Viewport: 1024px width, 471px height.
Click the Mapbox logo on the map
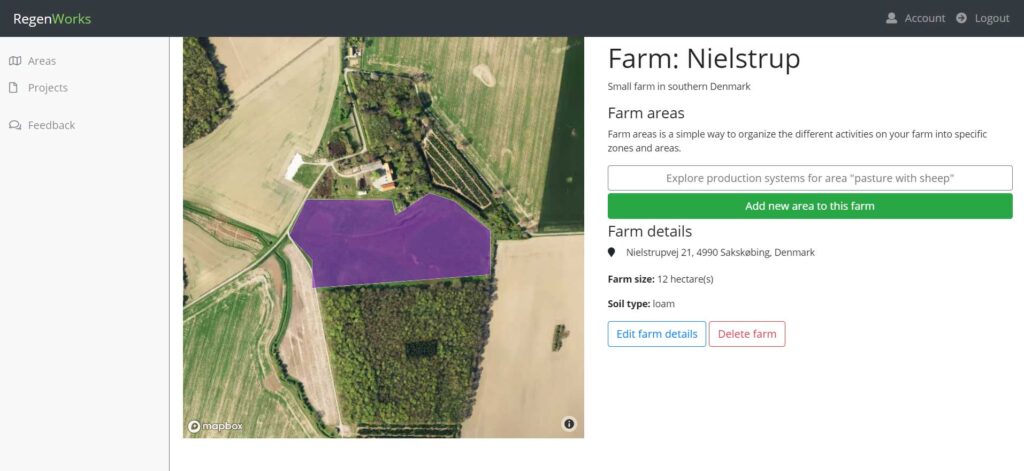pyautogui.click(x=216, y=426)
